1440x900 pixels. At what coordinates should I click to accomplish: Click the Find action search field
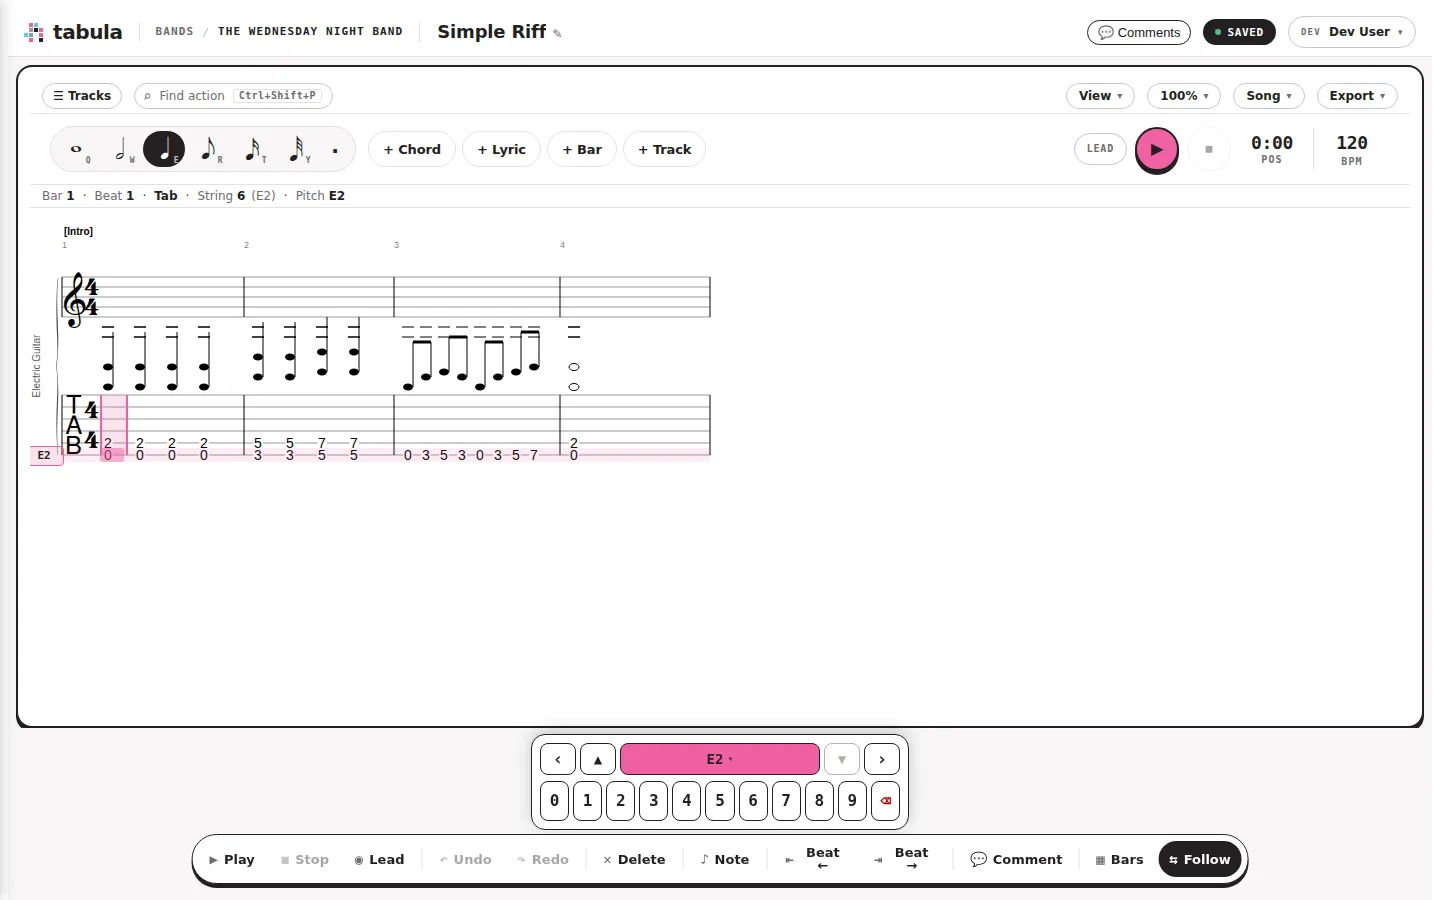point(233,96)
